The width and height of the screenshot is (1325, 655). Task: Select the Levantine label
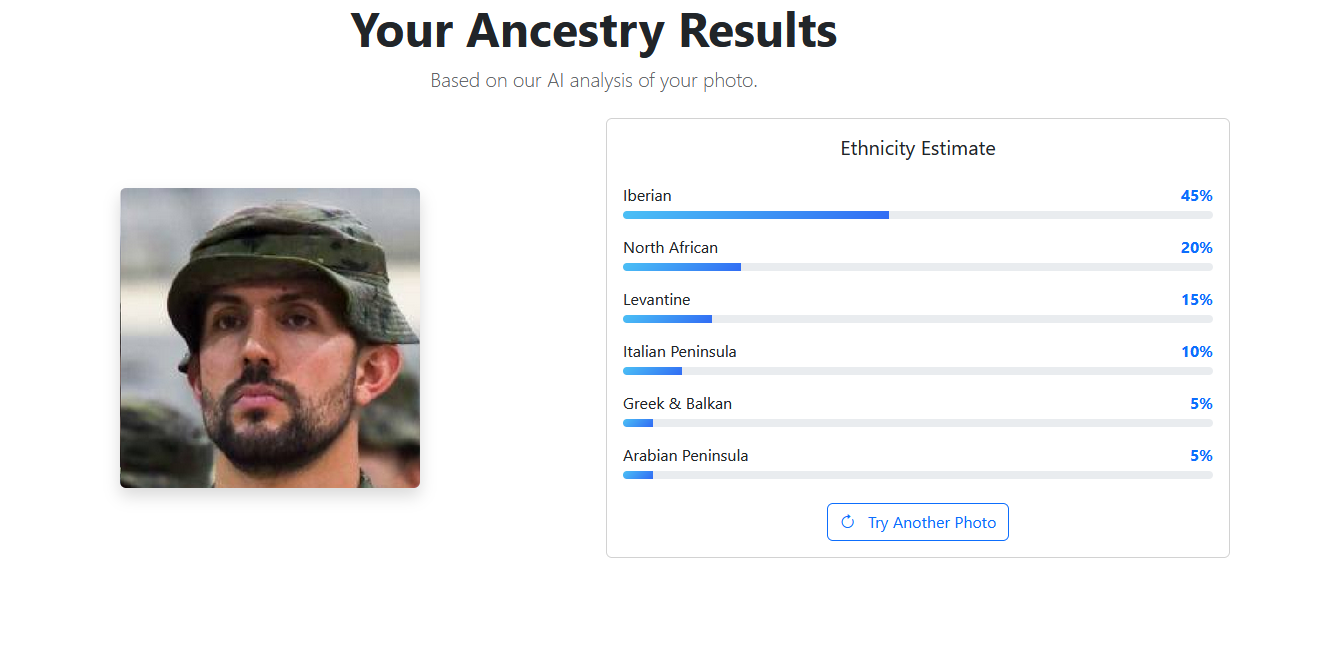point(656,300)
